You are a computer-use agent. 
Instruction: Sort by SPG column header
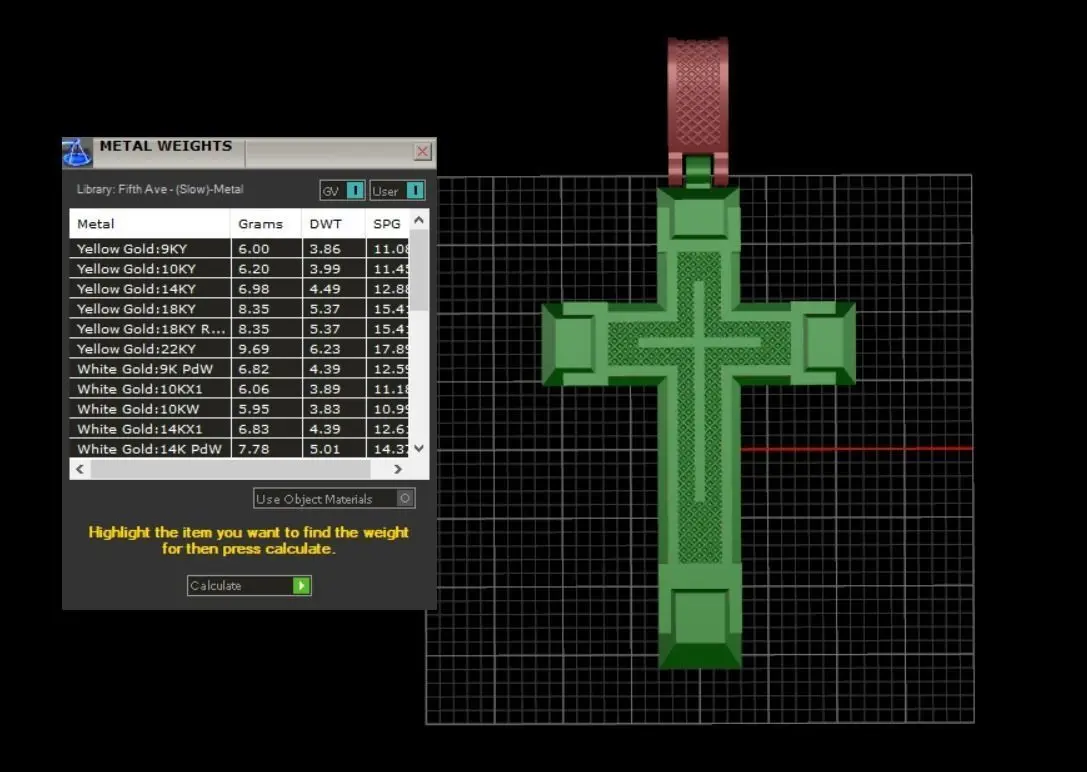click(x=388, y=224)
